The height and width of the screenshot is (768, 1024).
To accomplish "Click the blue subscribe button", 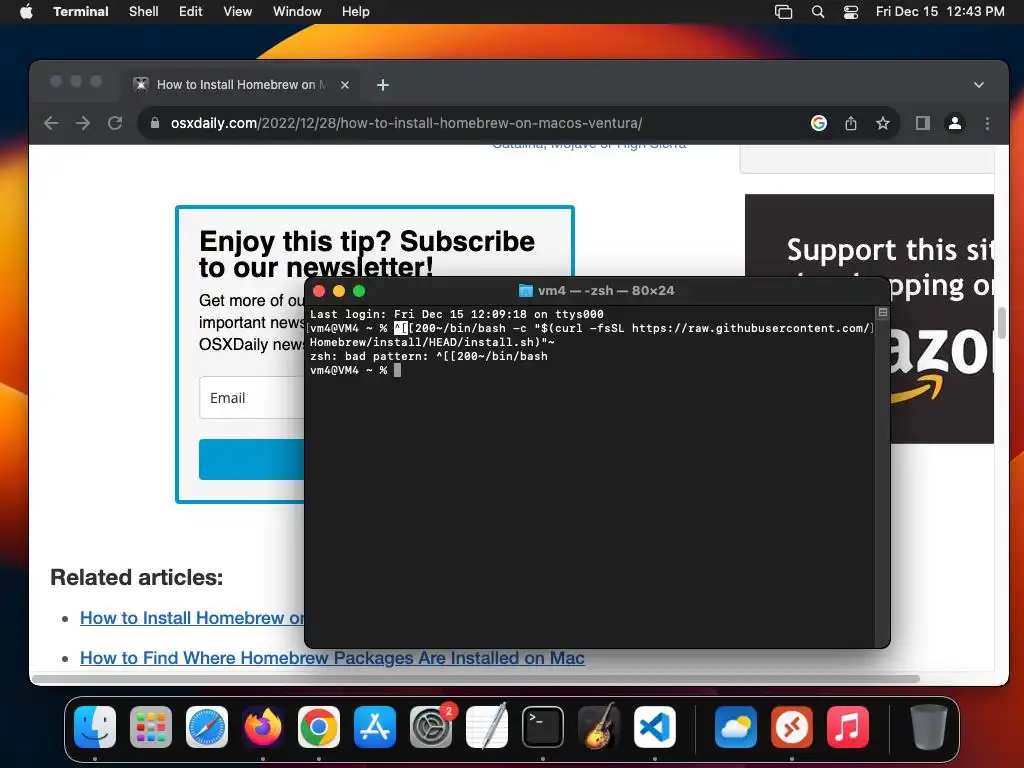I will [x=252, y=459].
